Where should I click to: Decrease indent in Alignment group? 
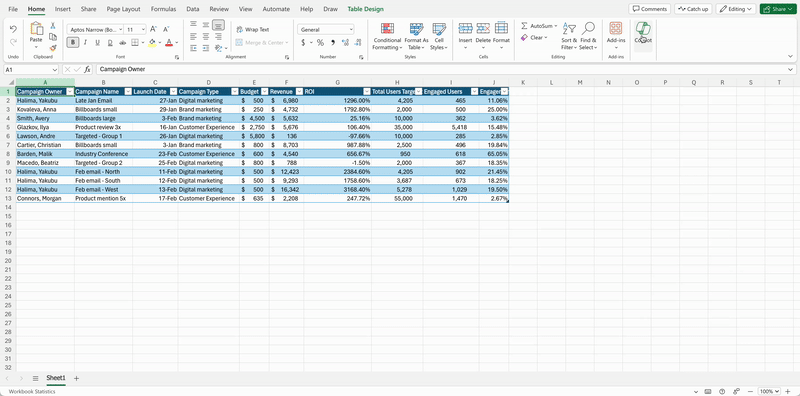click(x=193, y=48)
